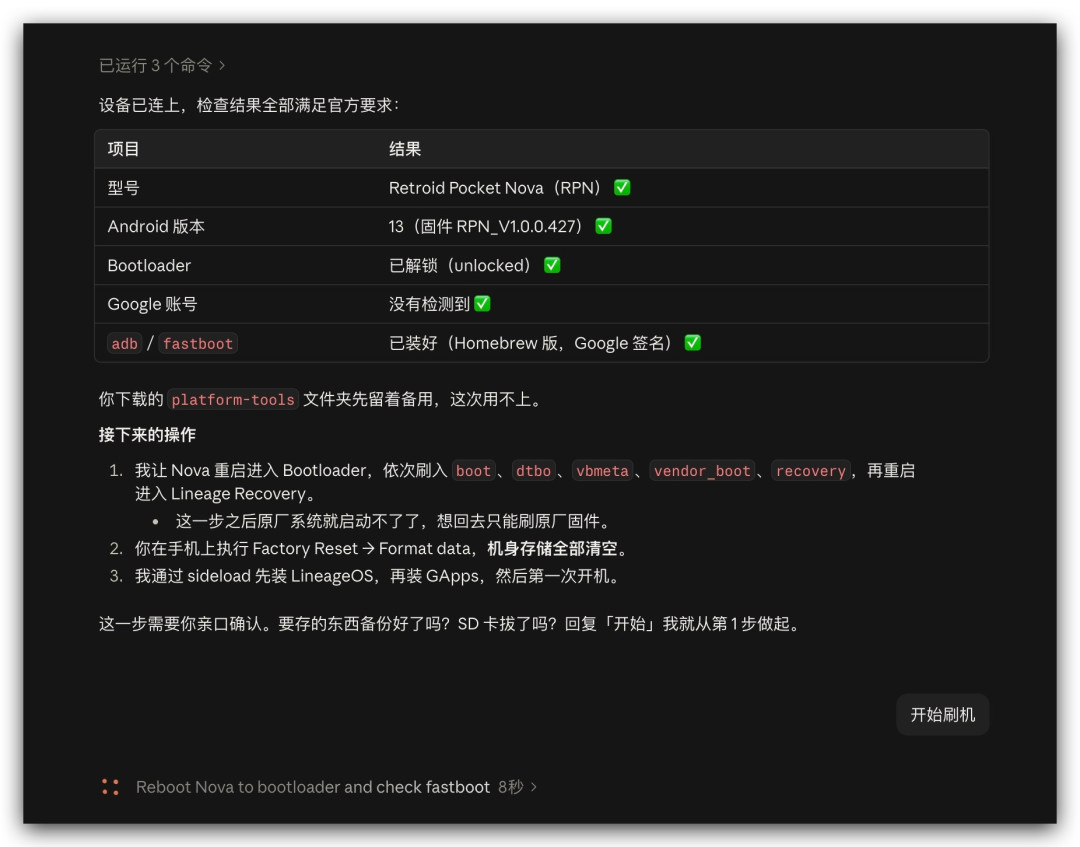The width and height of the screenshot is (1080, 847).
Task: Click the 8秒 duration label
Action: pos(510,786)
